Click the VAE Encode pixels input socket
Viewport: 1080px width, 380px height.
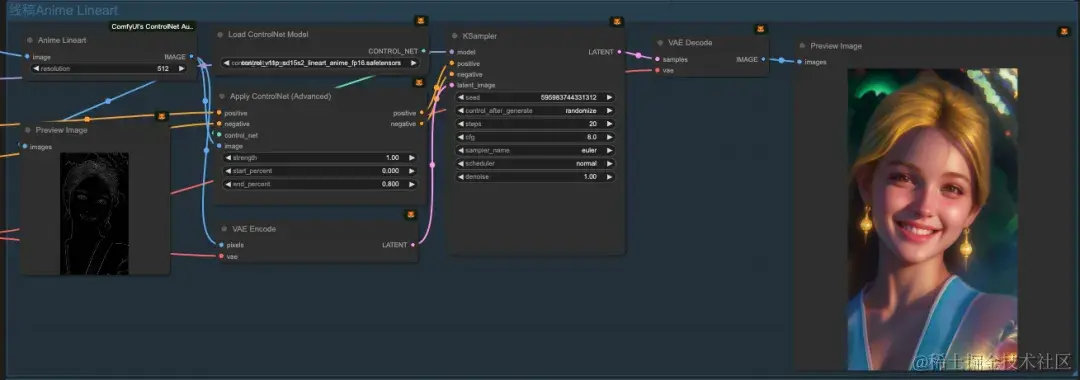pyautogui.click(x=220, y=244)
